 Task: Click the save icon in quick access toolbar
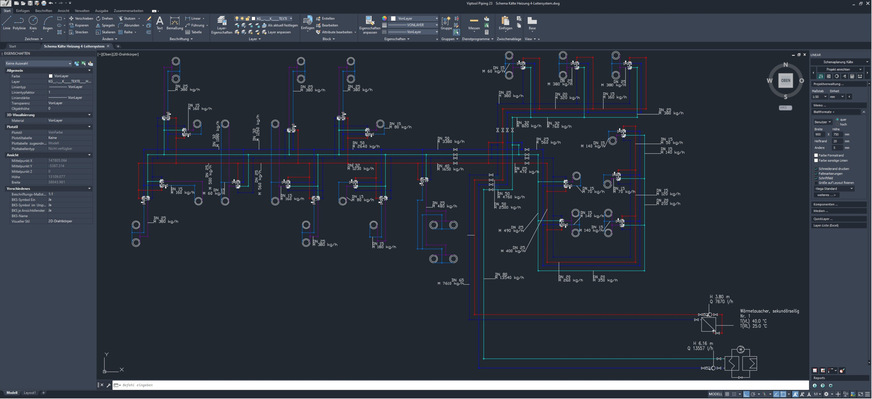[x=30, y=3]
